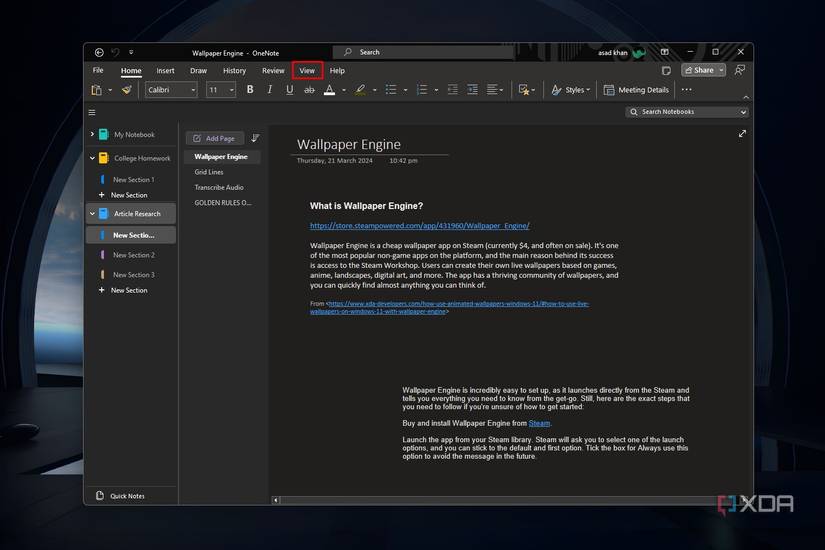The height and width of the screenshot is (550, 825).
Task: Open the View ribbon tab
Action: click(x=307, y=71)
